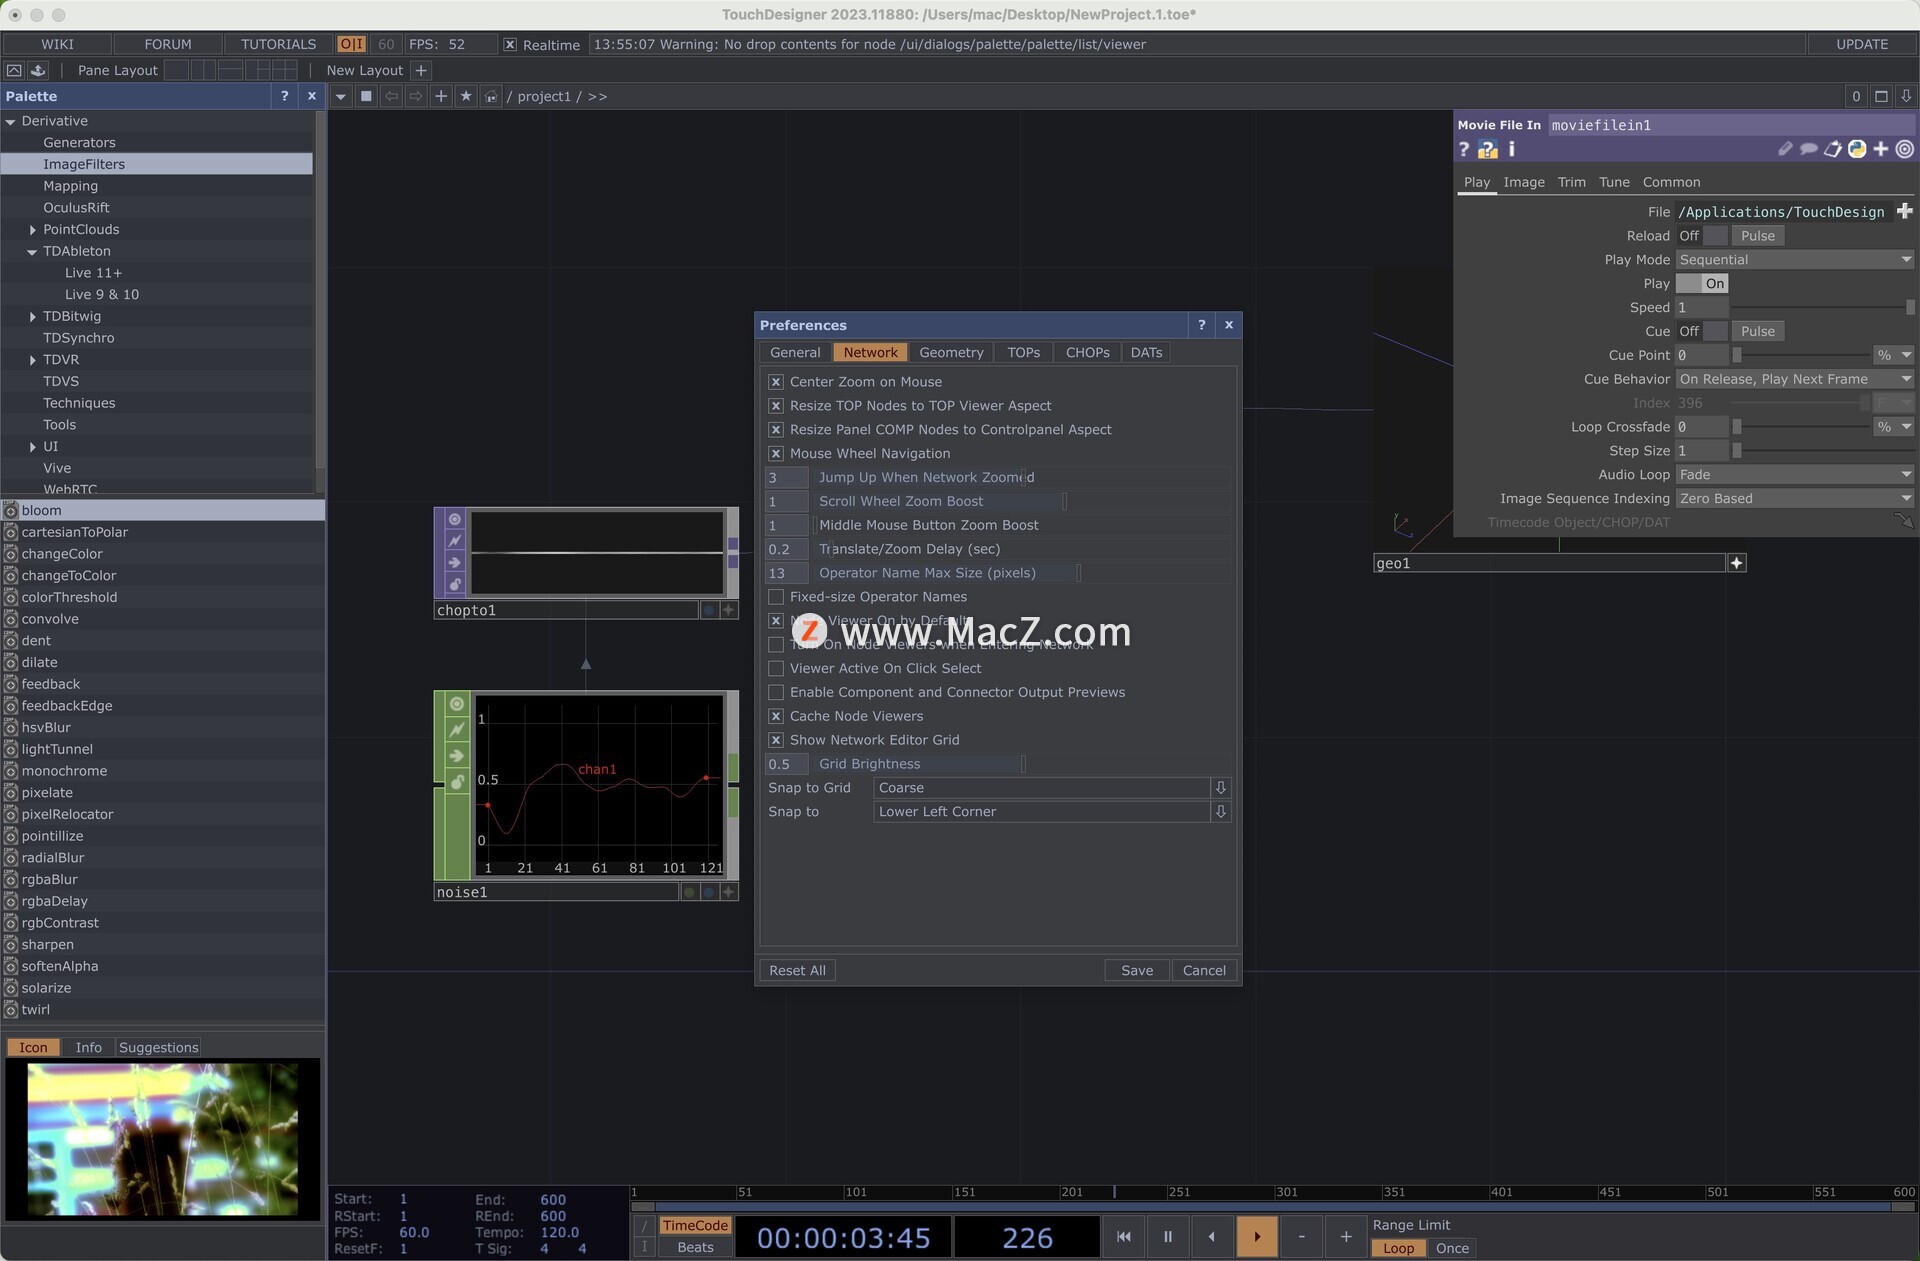The width and height of the screenshot is (1920, 1261).
Task: Switch to Geometry preferences tab
Action: pos(951,353)
